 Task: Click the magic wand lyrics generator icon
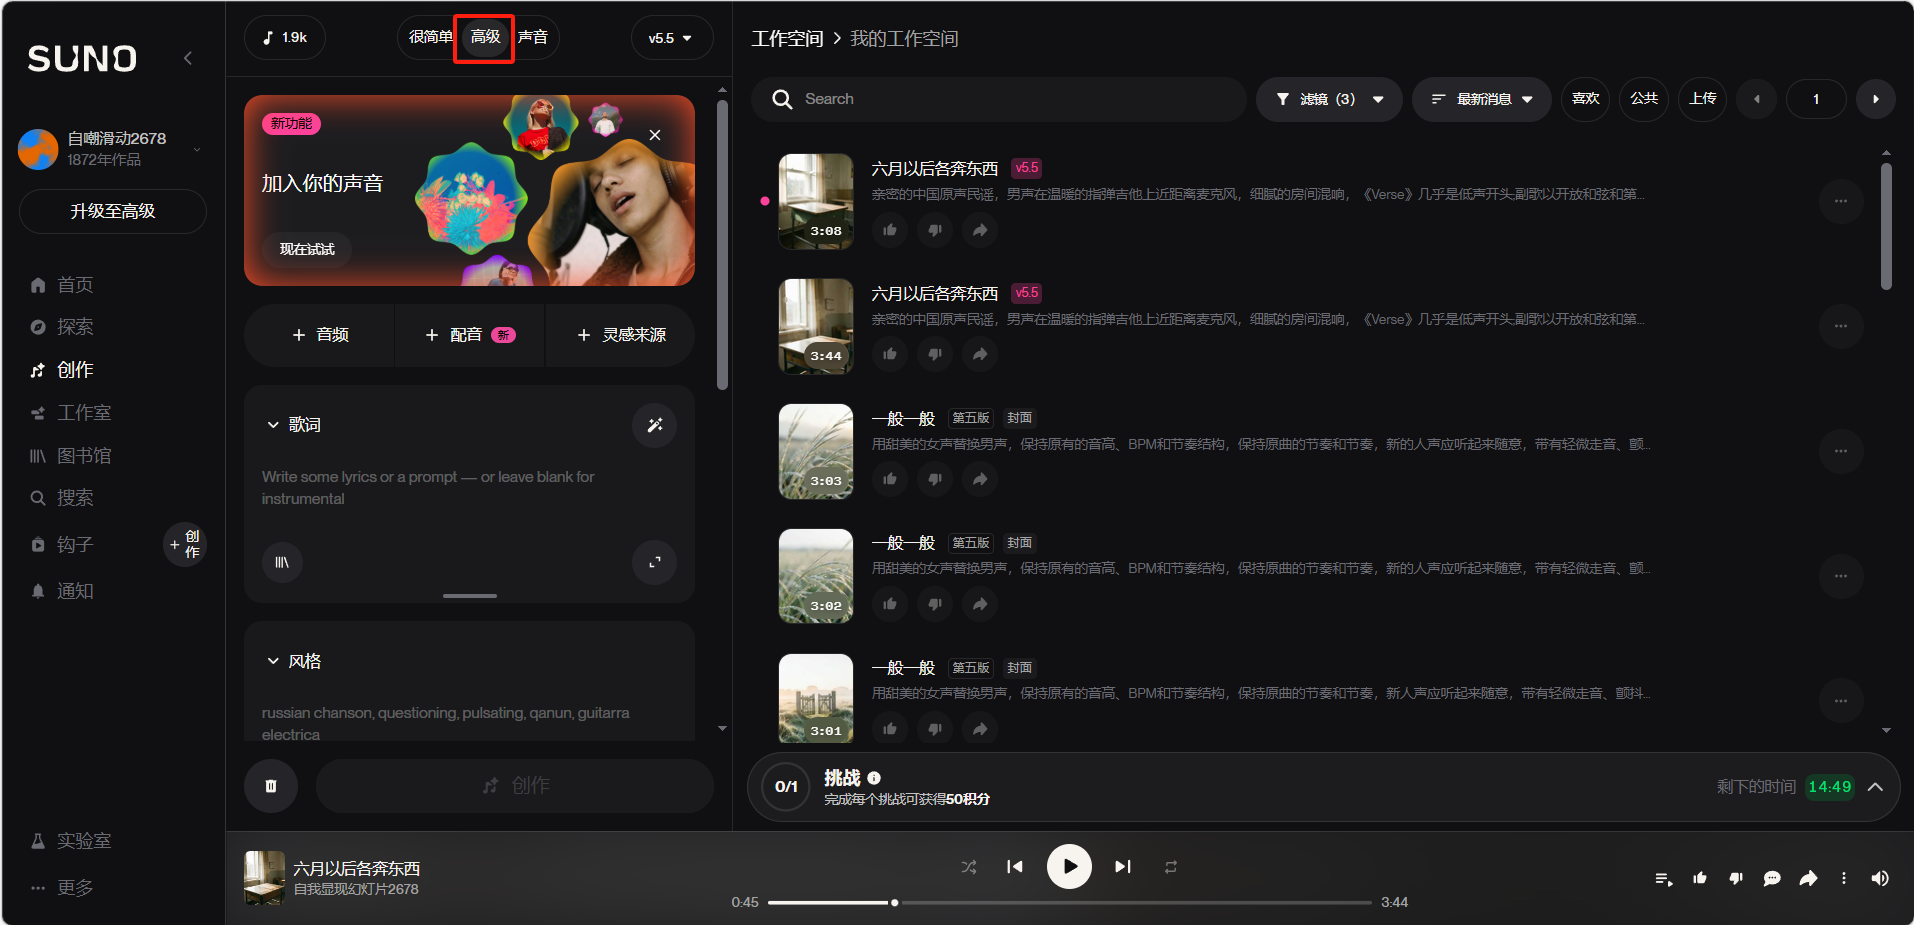654,425
